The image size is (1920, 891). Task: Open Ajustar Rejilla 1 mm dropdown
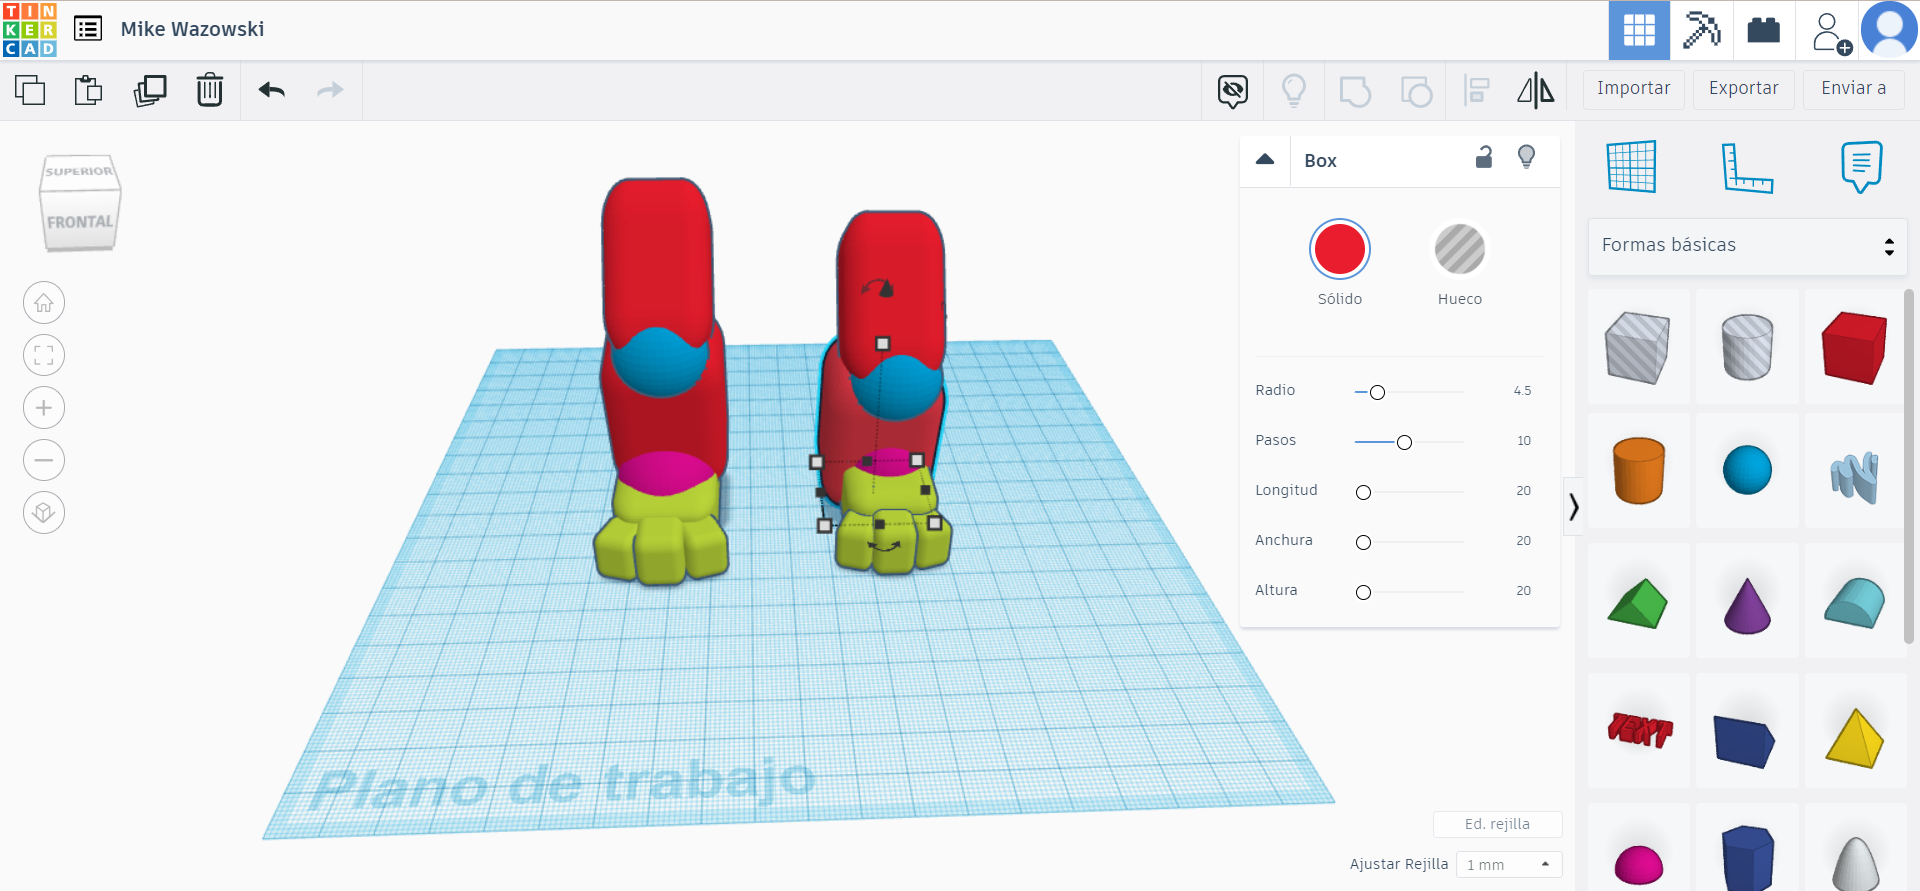pos(1509,864)
